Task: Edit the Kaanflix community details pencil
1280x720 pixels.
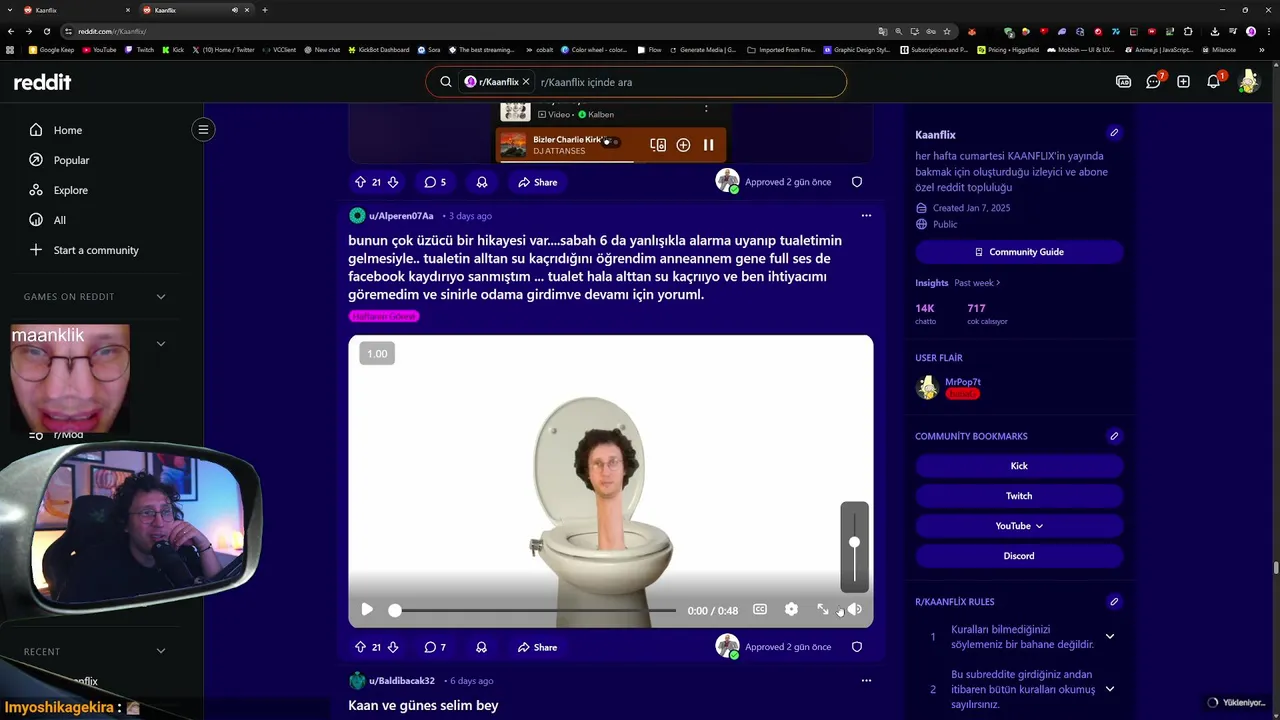Action: point(1114,133)
